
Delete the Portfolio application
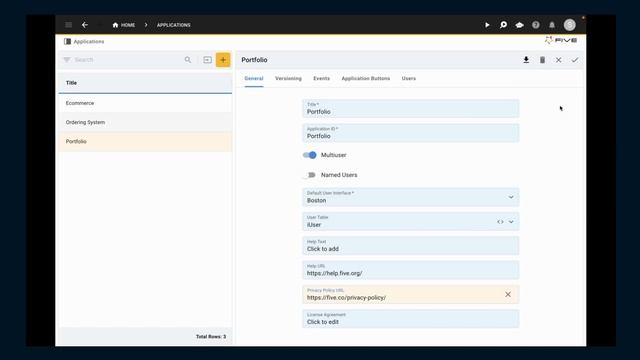[542, 60]
